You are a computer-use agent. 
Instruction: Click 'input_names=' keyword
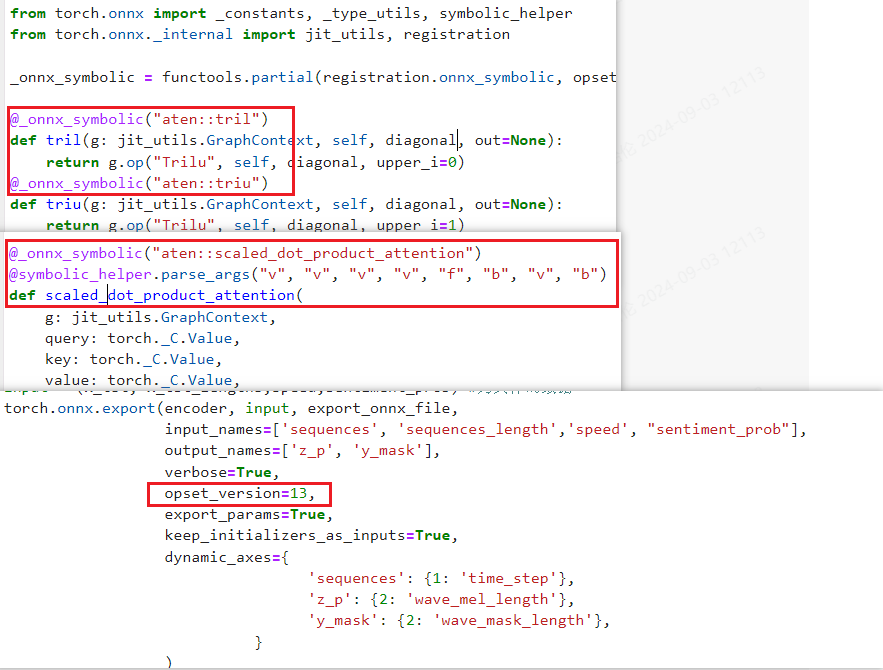pyautogui.click(x=218, y=430)
